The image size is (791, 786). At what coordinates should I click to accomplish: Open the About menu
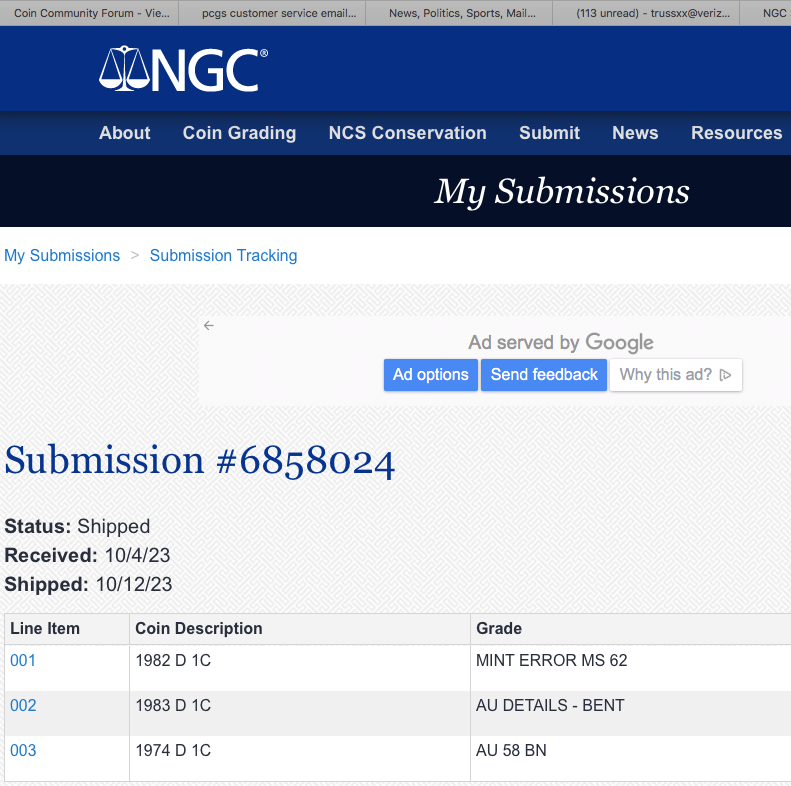pyautogui.click(x=125, y=133)
